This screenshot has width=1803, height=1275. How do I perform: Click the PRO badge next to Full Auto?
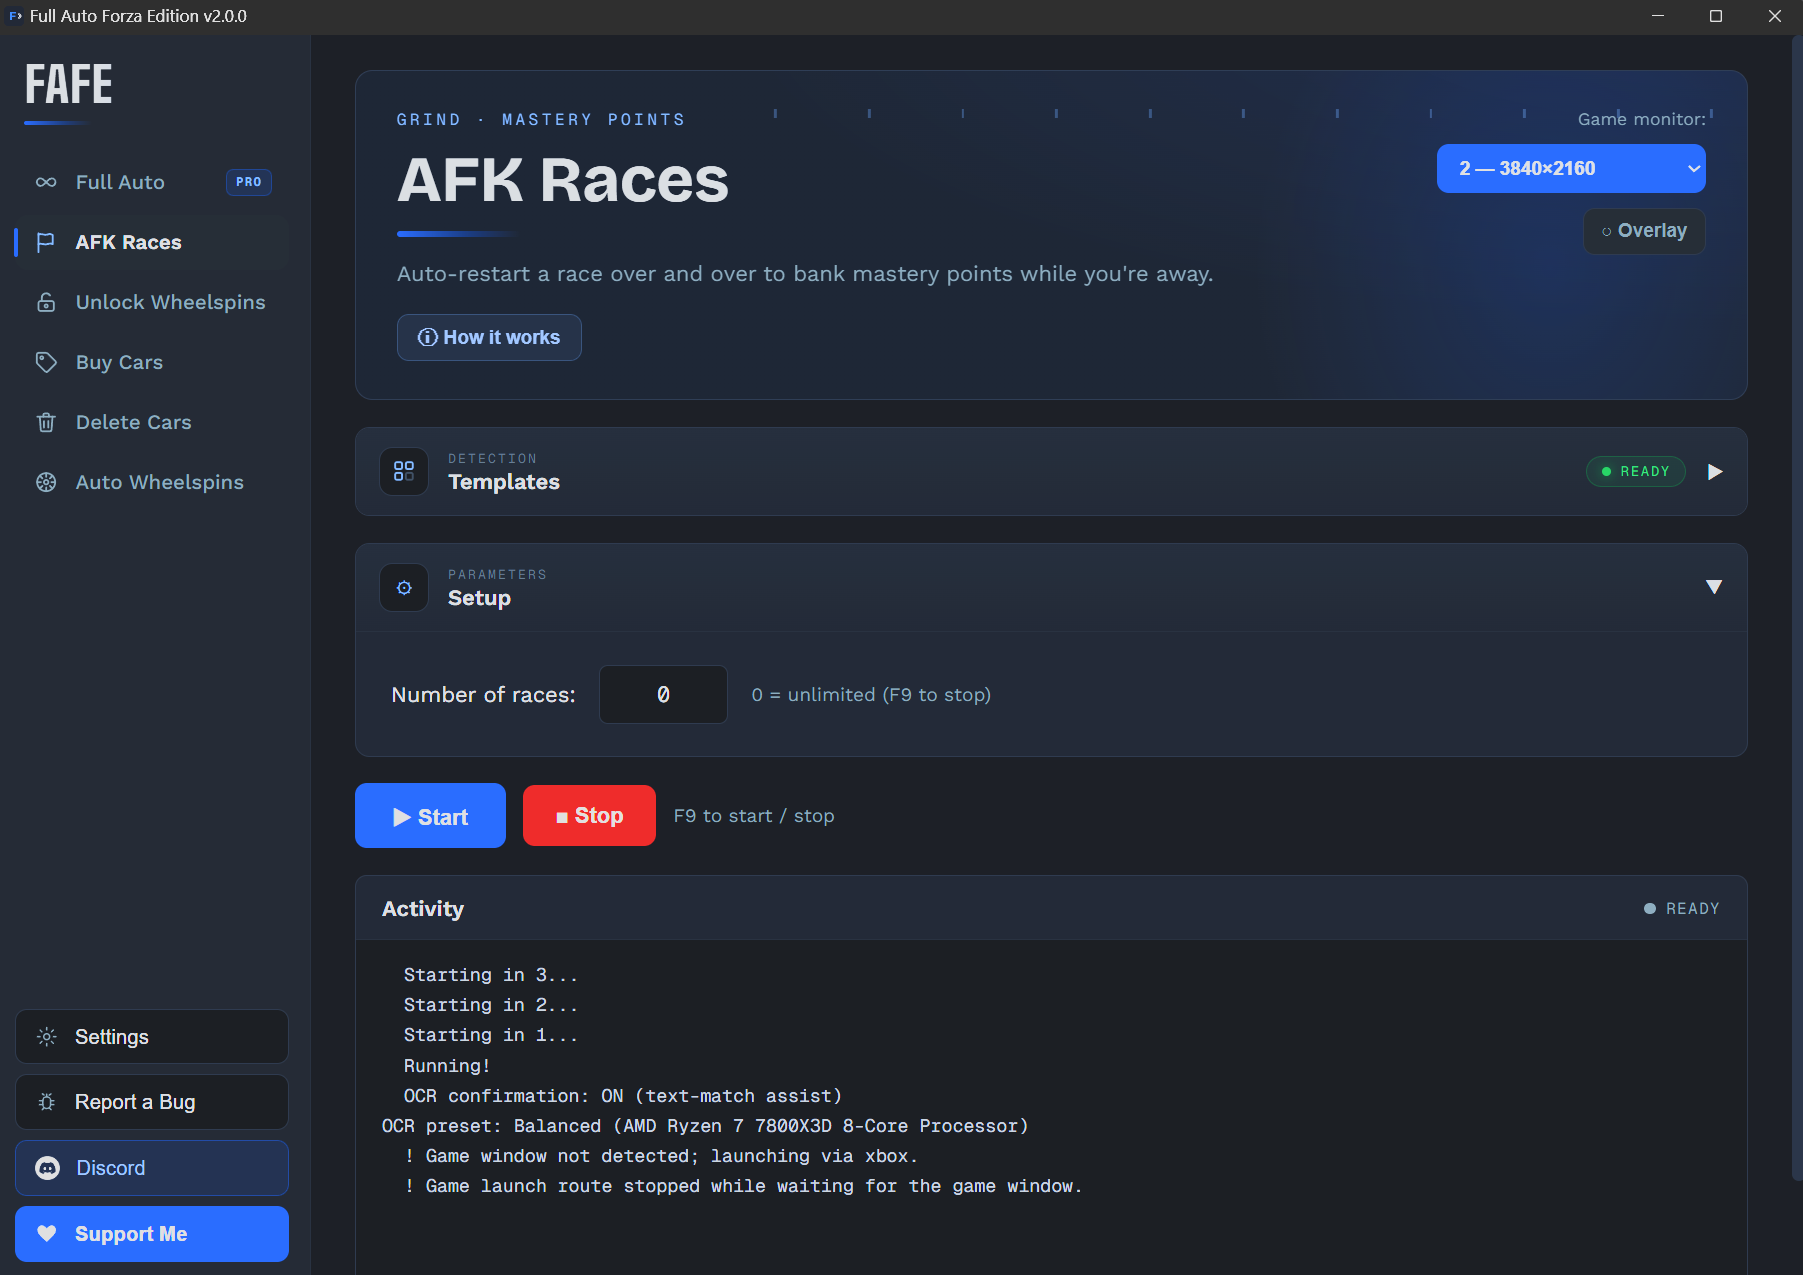pyautogui.click(x=249, y=182)
